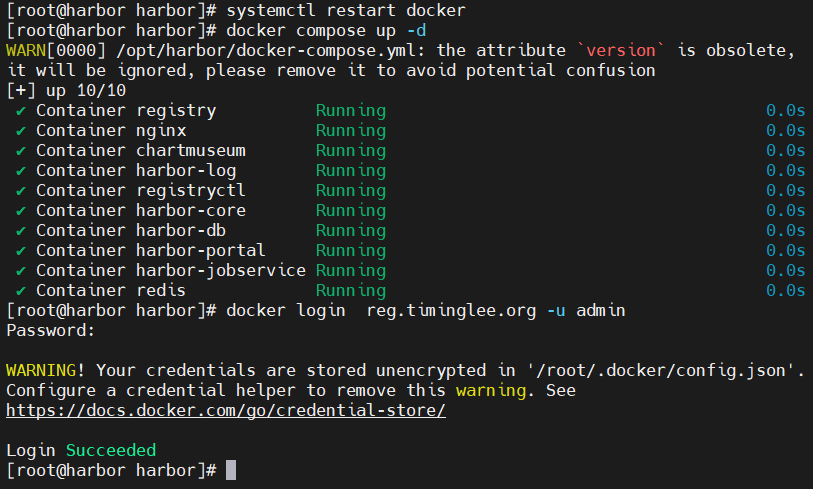Click the checkmark next to Container nginx
The width and height of the screenshot is (814, 489).
(x=21, y=131)
